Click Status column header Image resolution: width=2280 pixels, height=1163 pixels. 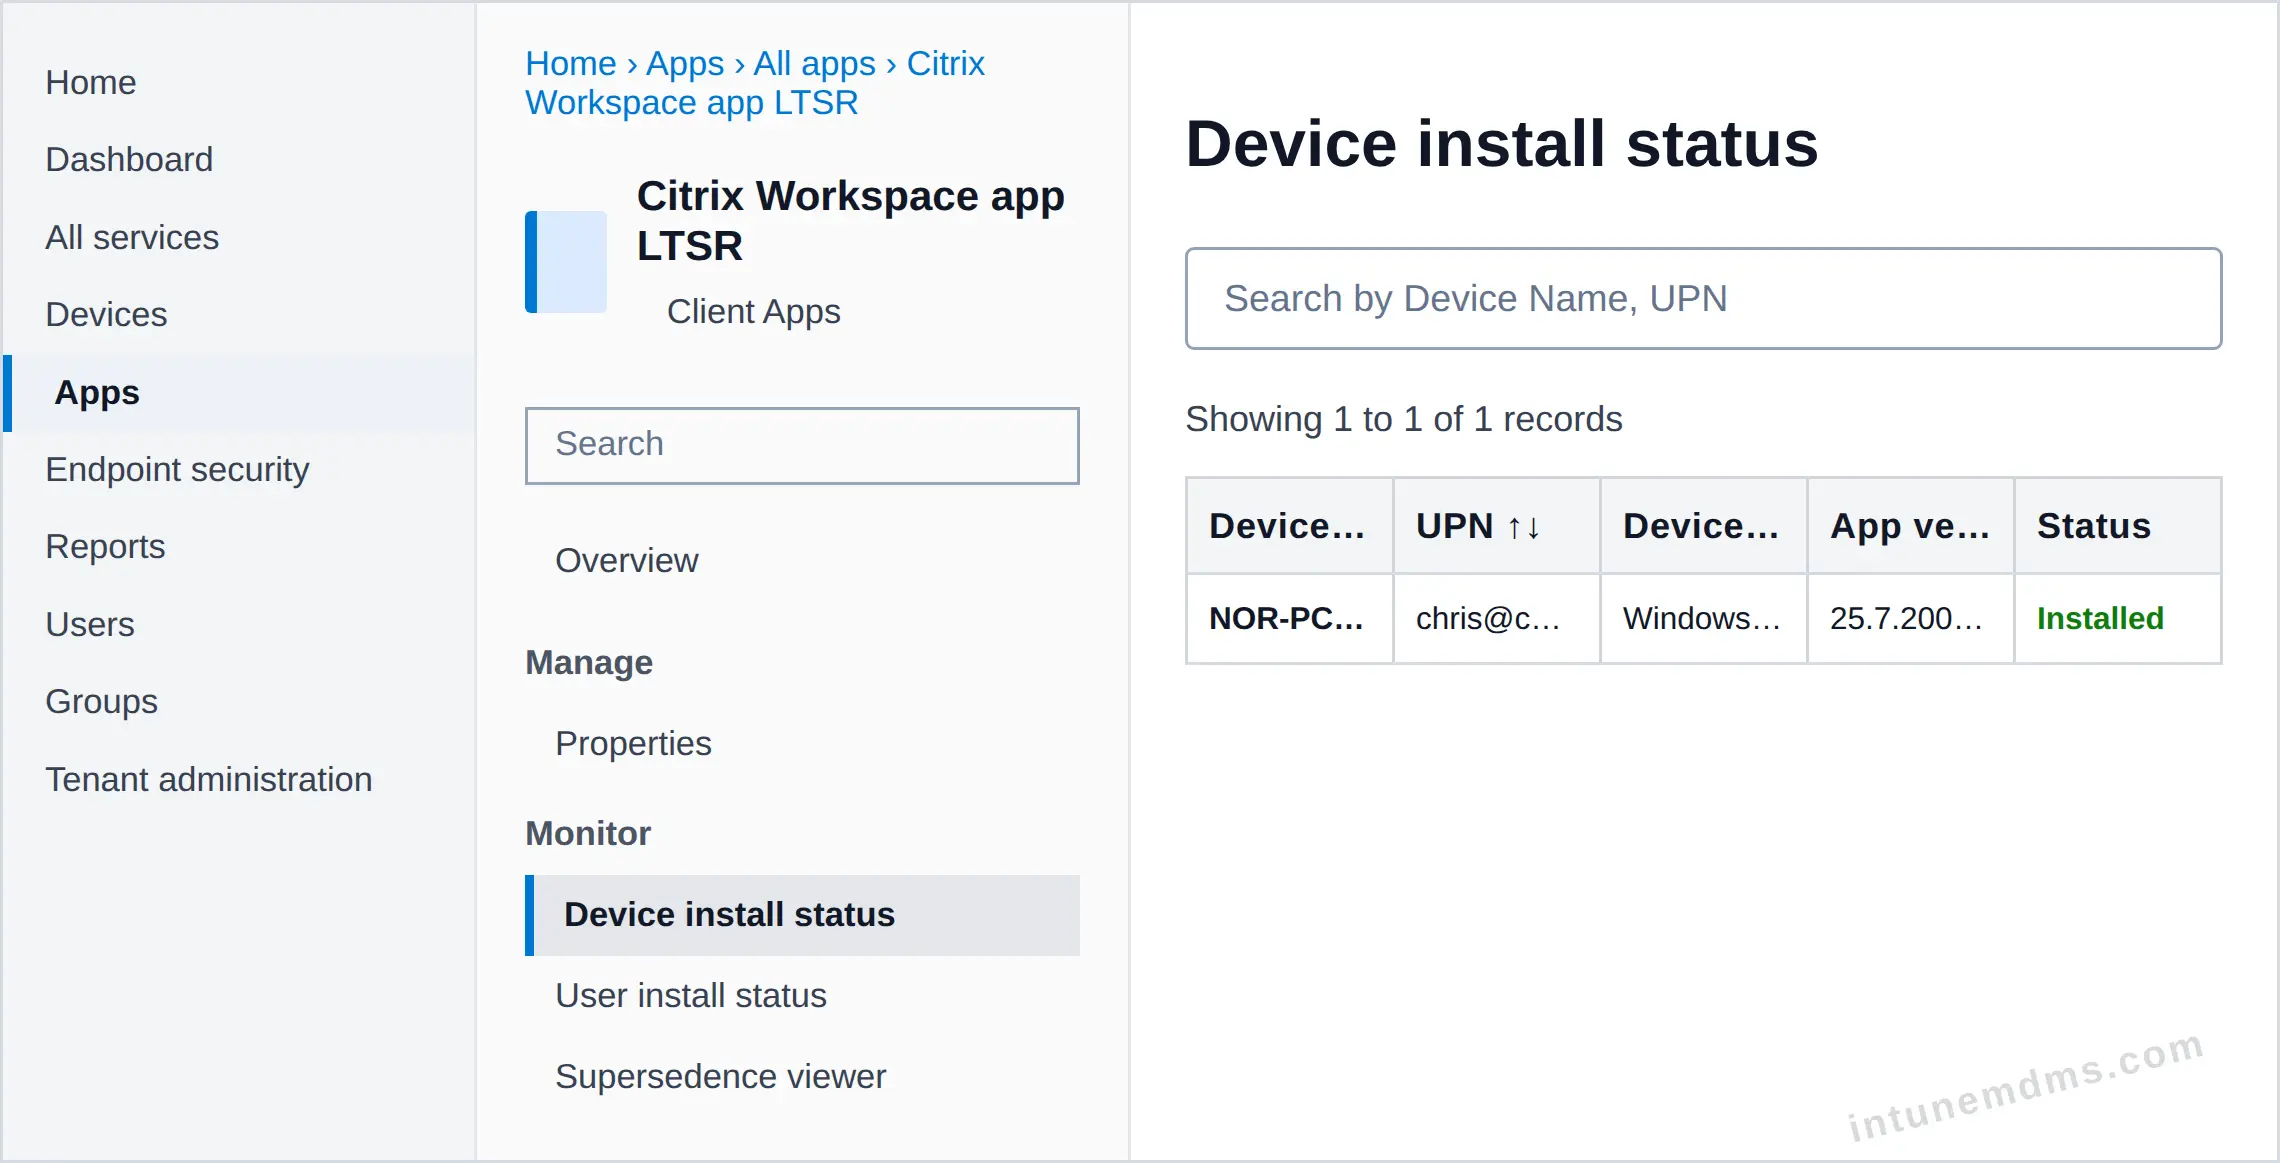tap(2117, 526)
